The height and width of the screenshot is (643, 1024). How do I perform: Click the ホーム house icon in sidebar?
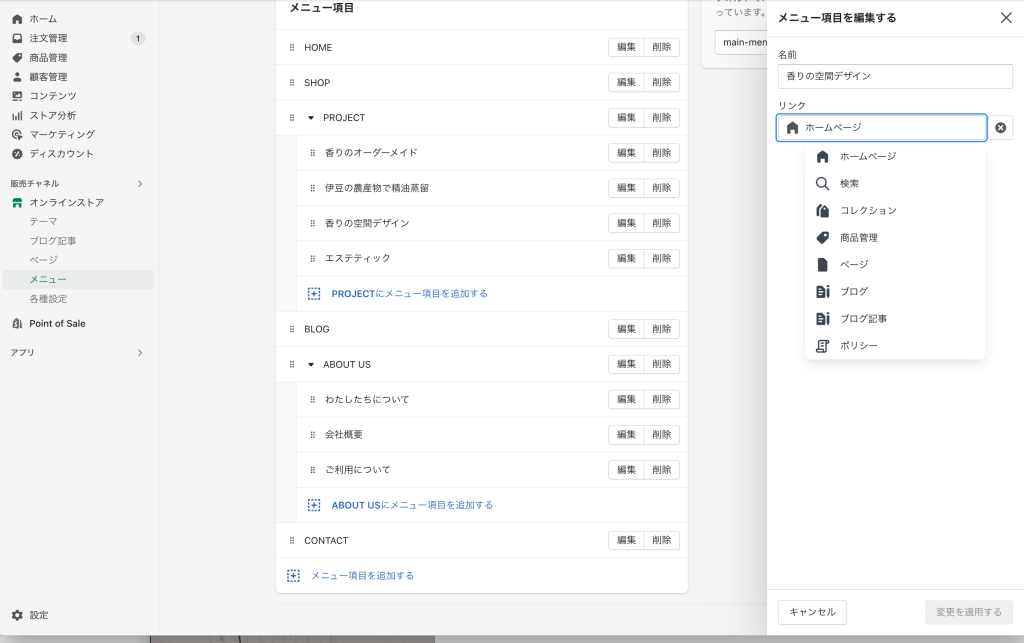tap(17, 19)
